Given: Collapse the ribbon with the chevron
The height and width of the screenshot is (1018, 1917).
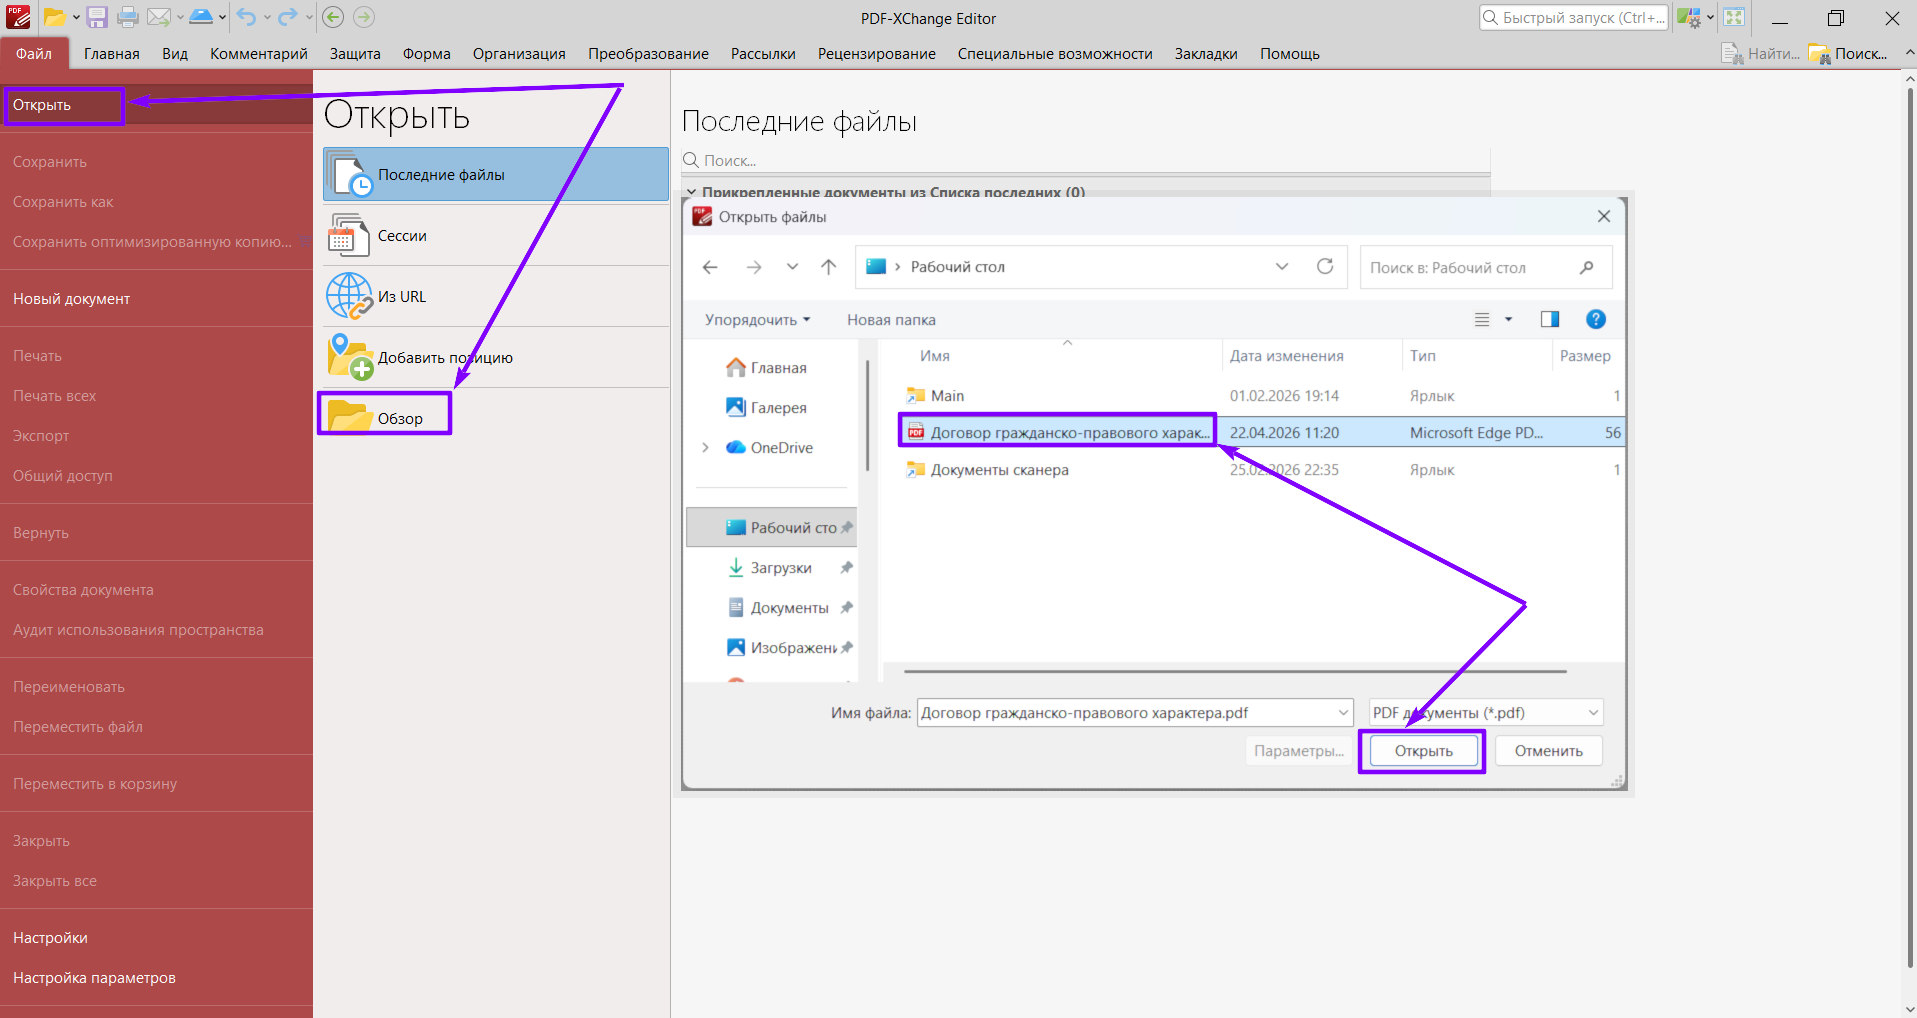Looking at the screenshot, I should click(1908, 53).
